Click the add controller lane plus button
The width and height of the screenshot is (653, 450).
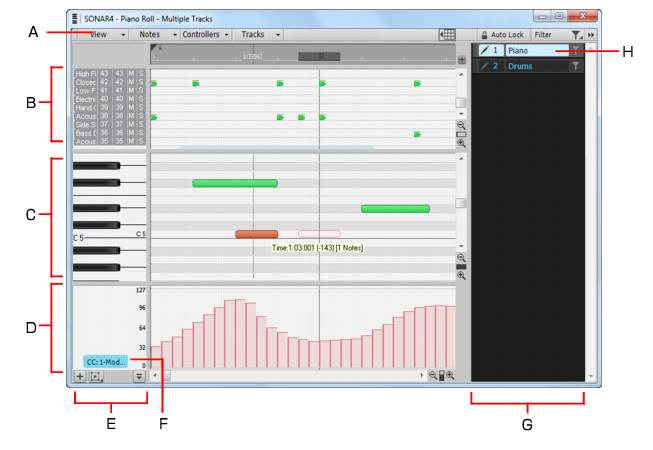coord(80,377)
